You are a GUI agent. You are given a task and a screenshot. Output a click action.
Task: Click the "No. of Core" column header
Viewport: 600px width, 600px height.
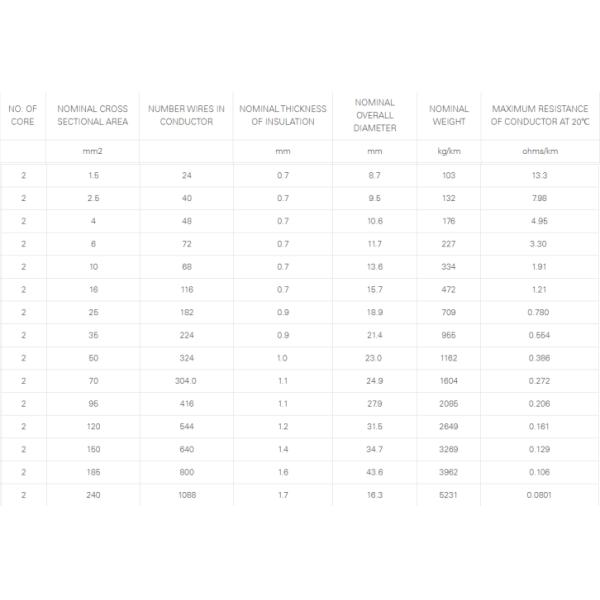tap(22, 115)
